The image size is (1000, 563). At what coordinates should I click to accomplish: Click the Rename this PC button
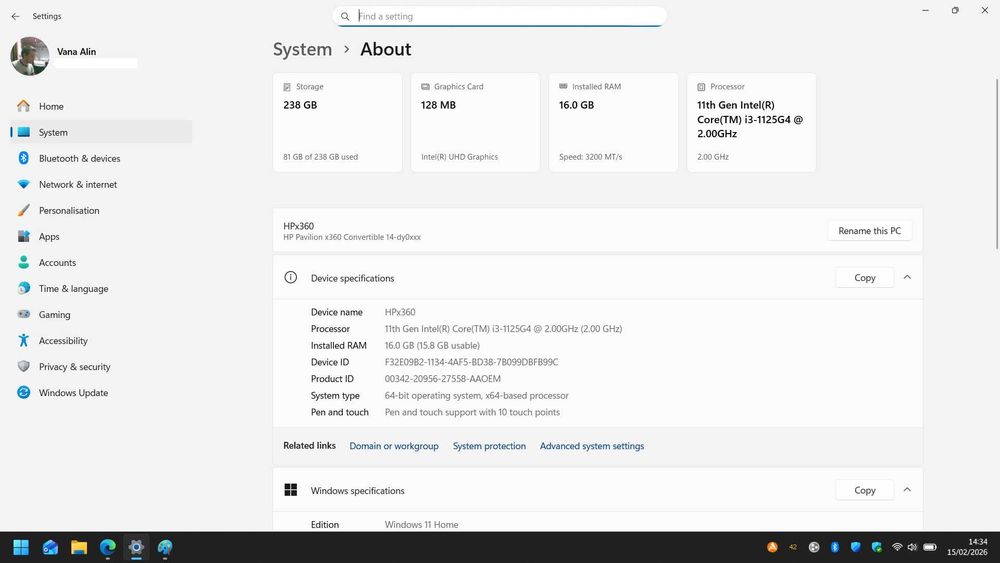pos(869,231)
